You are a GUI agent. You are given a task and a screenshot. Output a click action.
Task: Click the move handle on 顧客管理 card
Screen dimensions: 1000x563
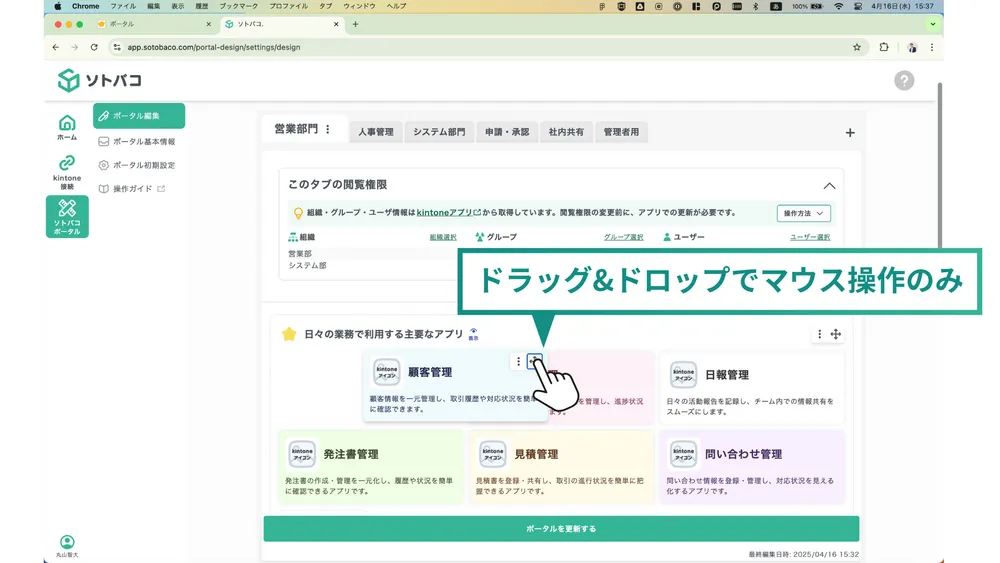pos(535,361)
